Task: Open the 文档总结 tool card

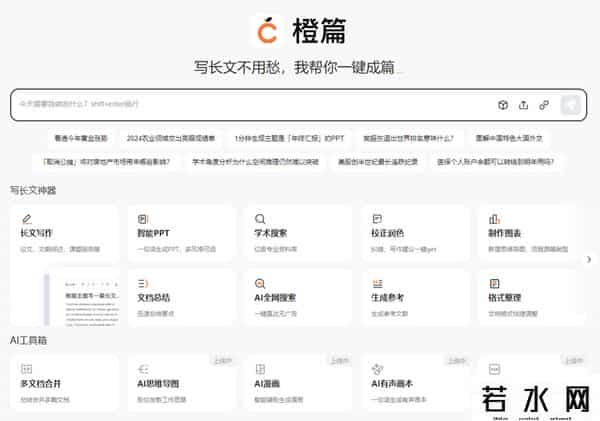Action: (x=182, y=299)
